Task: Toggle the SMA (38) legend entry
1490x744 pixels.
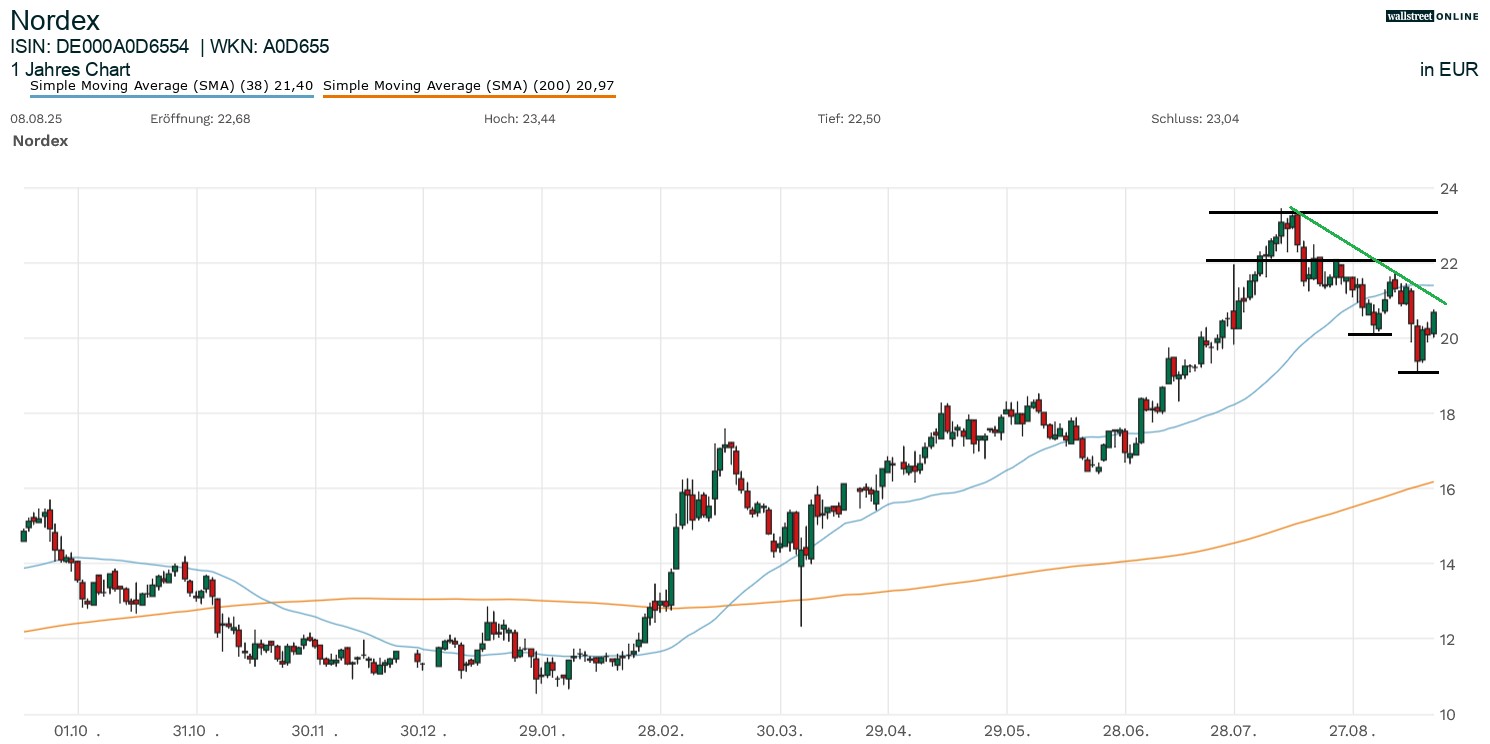Action: click(171, 86)
